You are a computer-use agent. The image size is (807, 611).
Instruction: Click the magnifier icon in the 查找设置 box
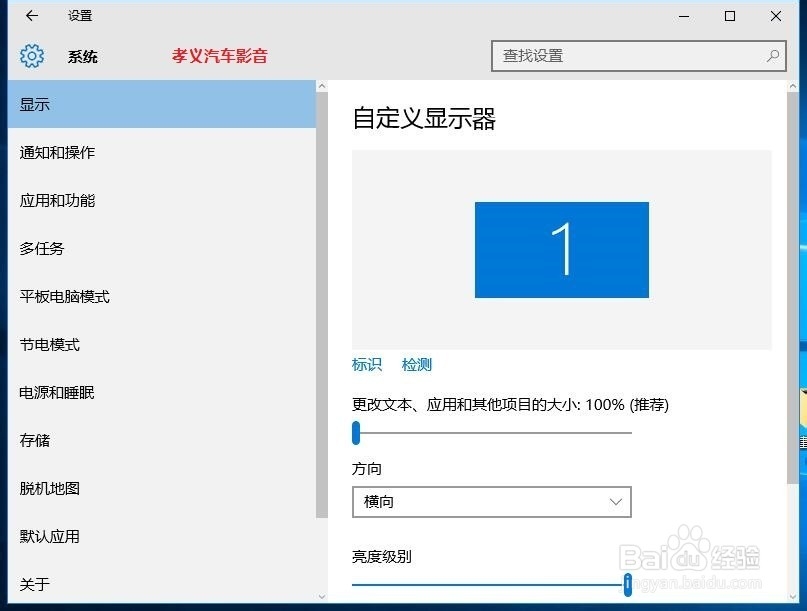point(770,56)
